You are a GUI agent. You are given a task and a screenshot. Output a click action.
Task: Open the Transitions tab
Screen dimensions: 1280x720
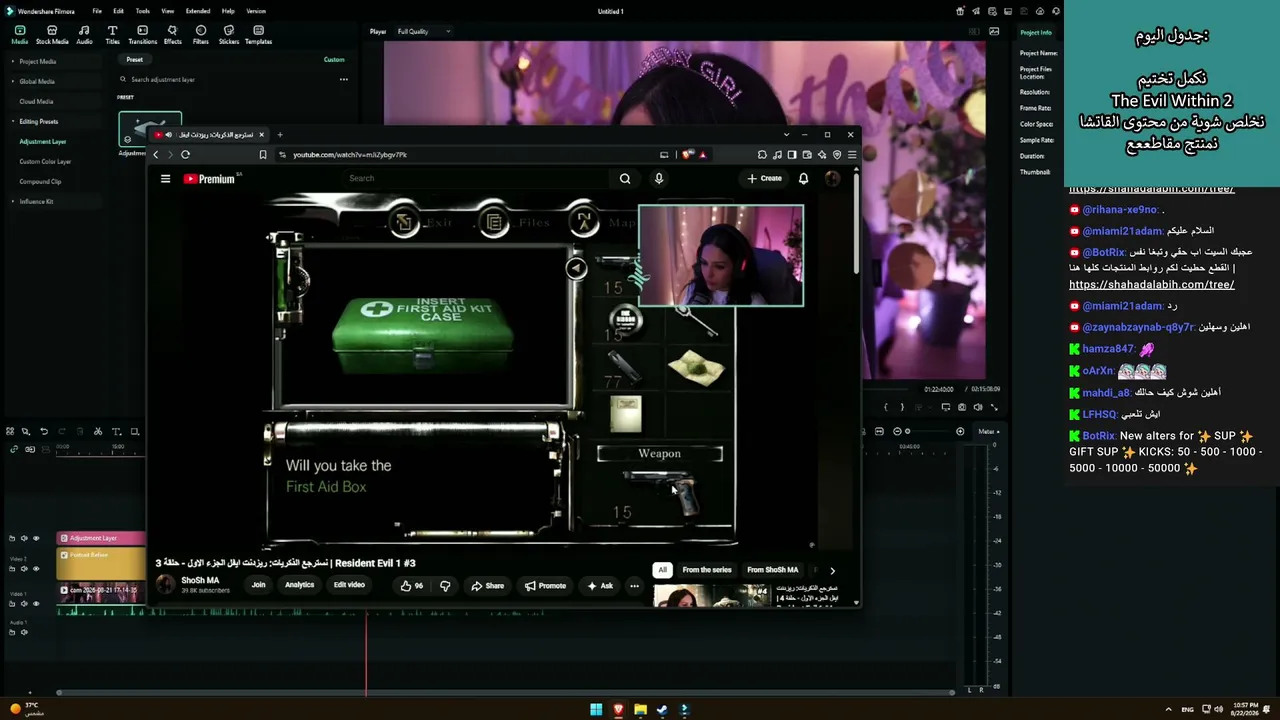click(x=142, y=35)
